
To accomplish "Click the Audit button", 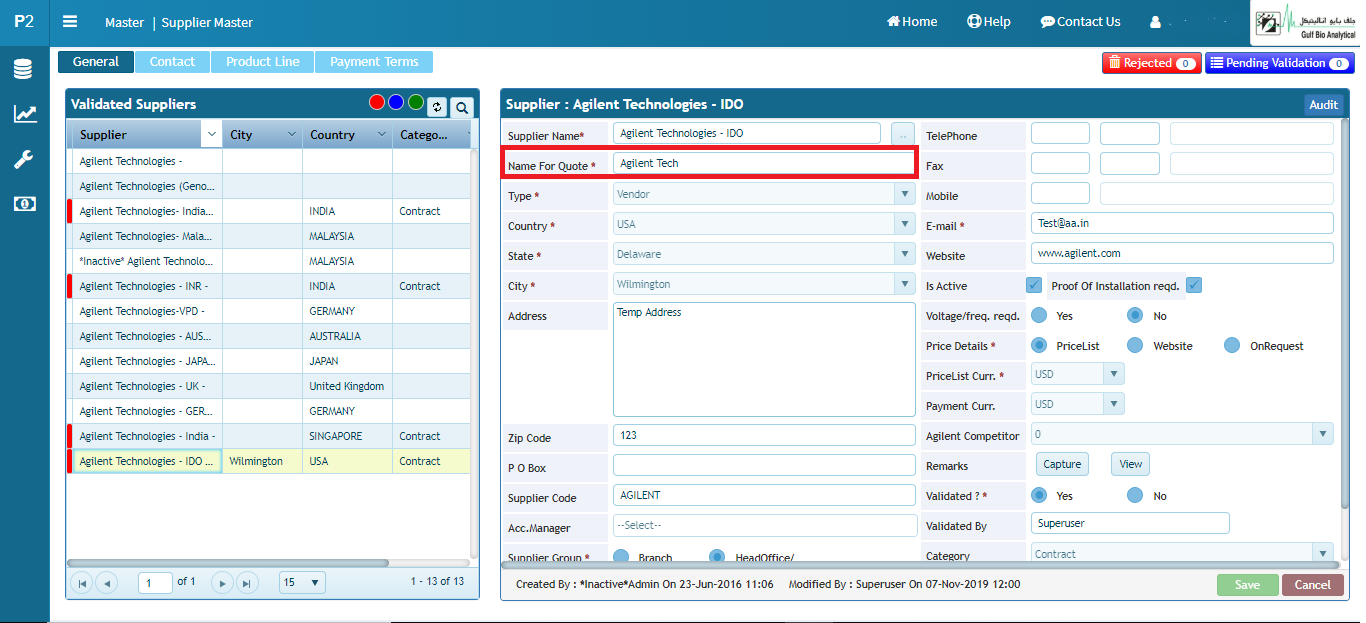I will pyautogui.click(x=1323, y=105).
